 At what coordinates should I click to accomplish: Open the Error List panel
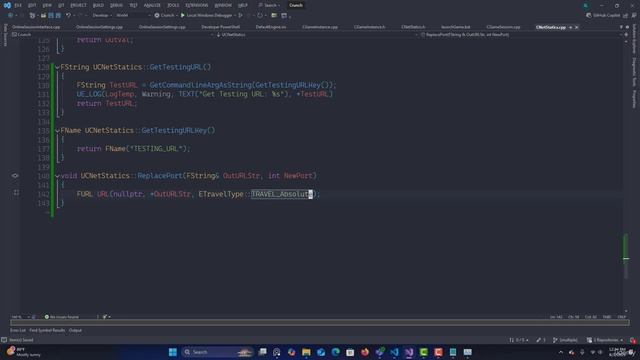click(x=18, y=330)
